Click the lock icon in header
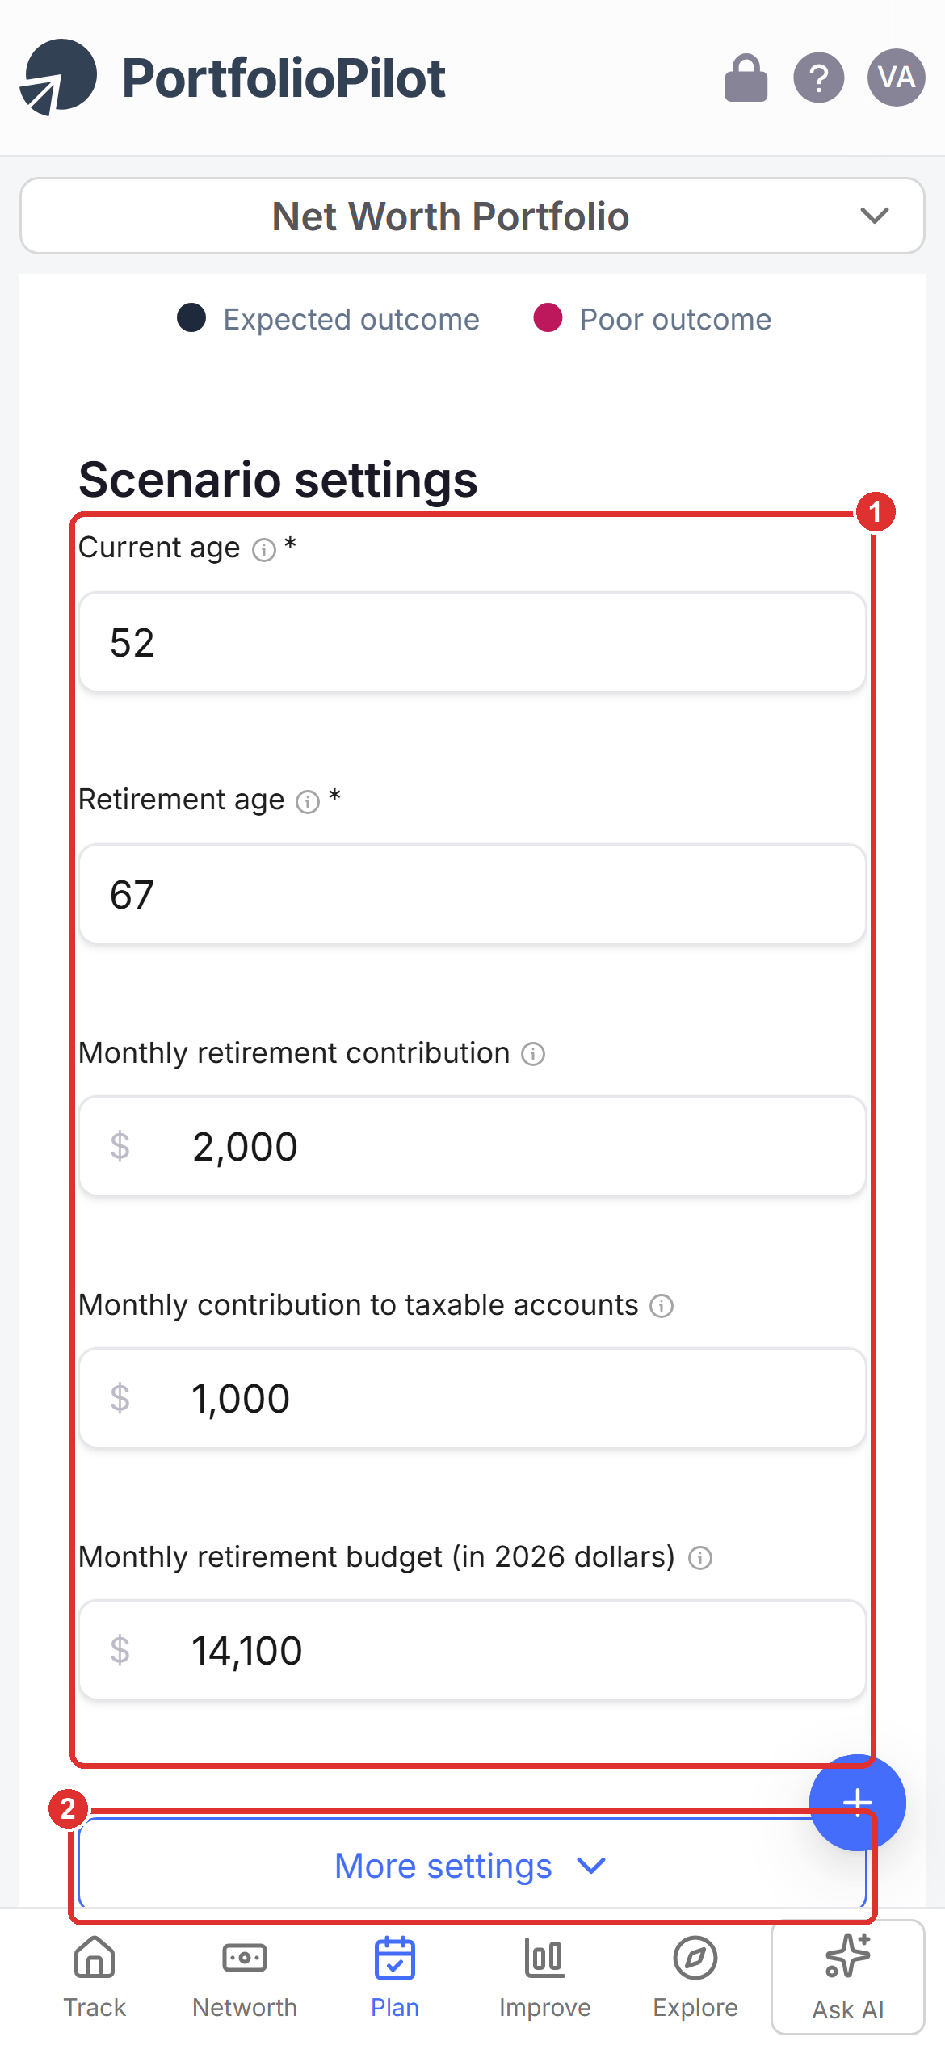 point(746,78)
